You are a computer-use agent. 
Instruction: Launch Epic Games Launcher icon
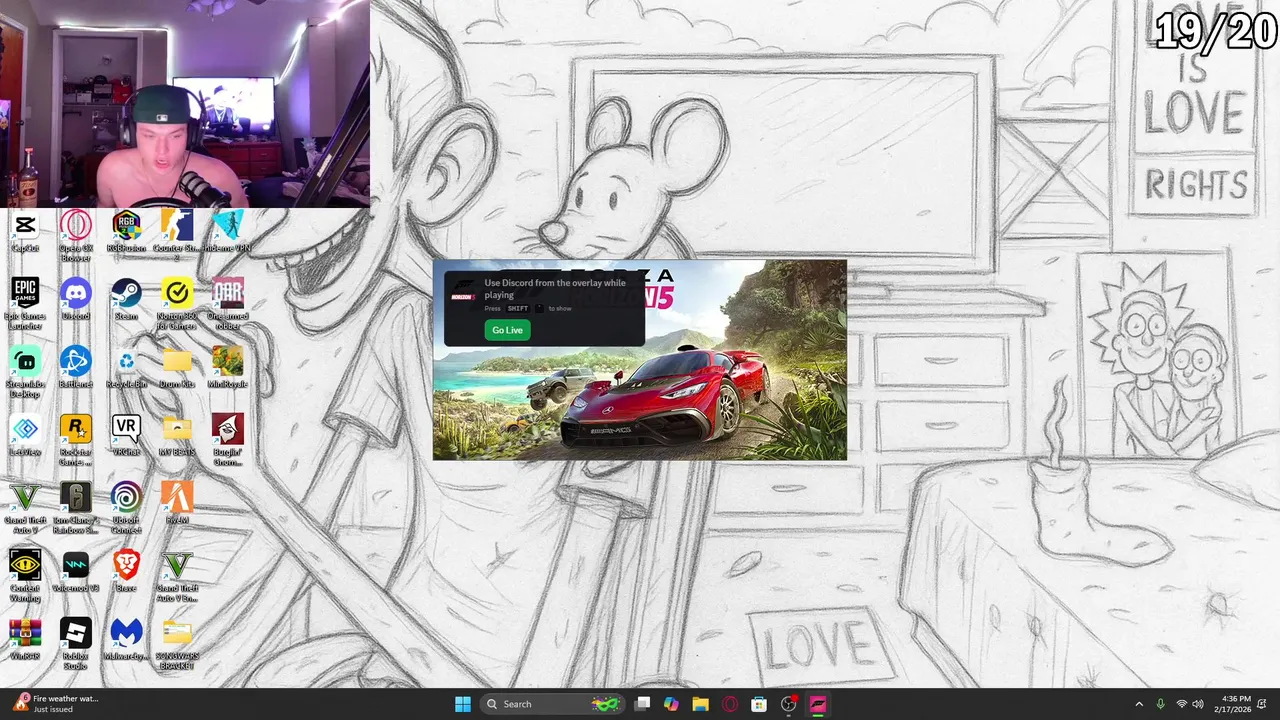pos(25,304)
